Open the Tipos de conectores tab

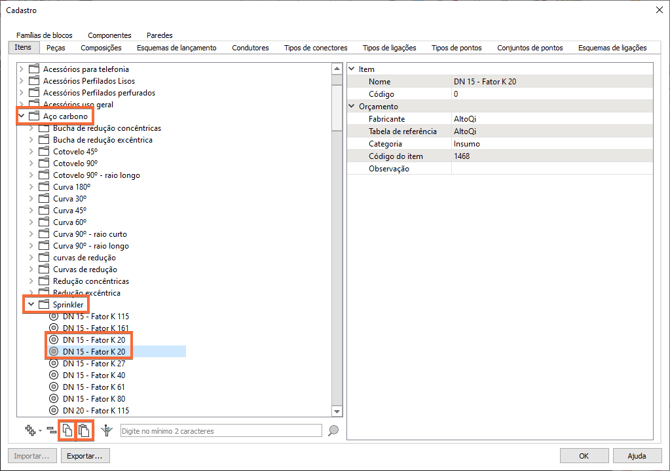[316, 47]
